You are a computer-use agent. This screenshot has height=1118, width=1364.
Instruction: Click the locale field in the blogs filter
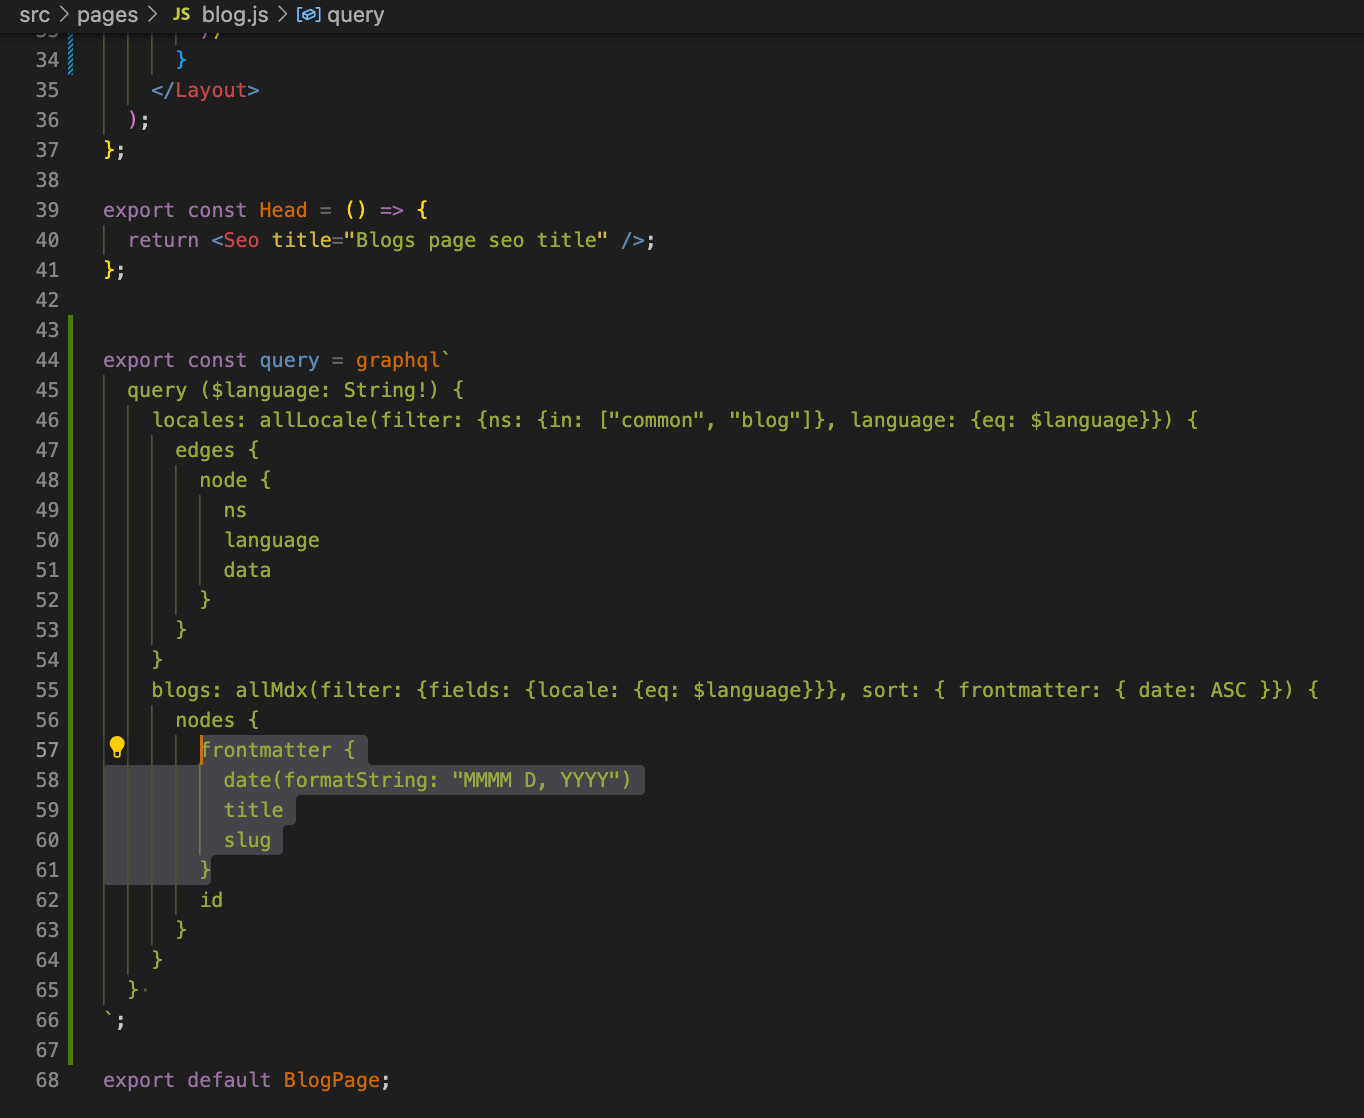(x=574, y=690)
